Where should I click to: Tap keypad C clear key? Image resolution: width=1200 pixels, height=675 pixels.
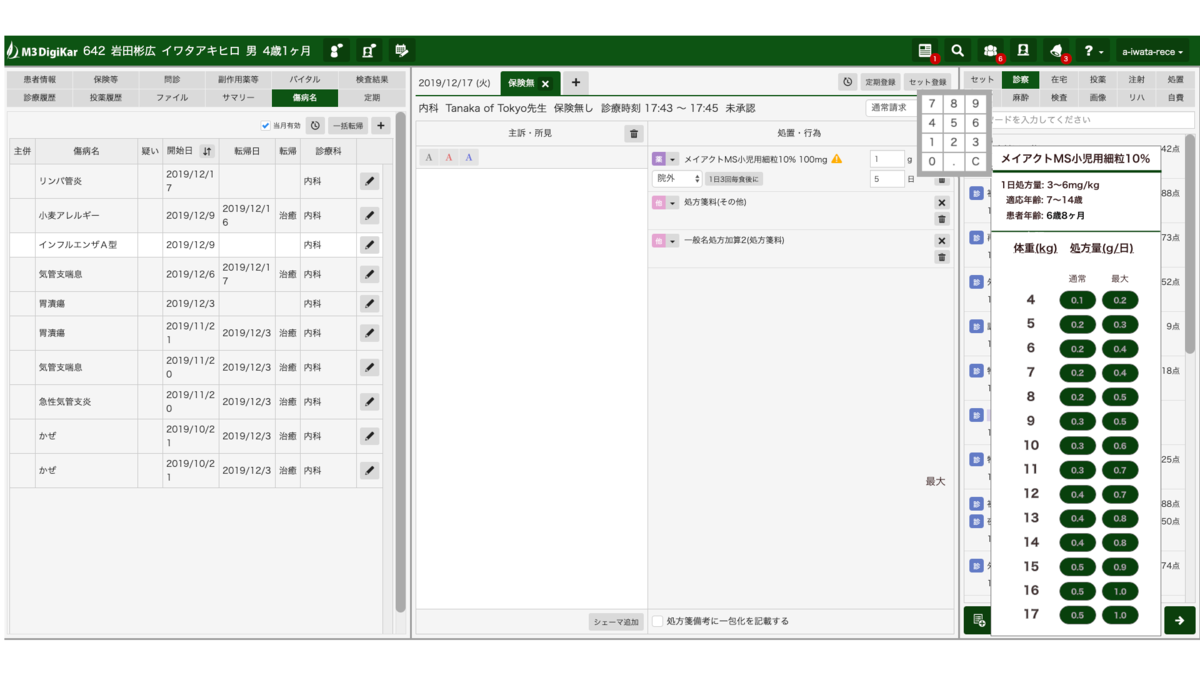pos(976,161)
